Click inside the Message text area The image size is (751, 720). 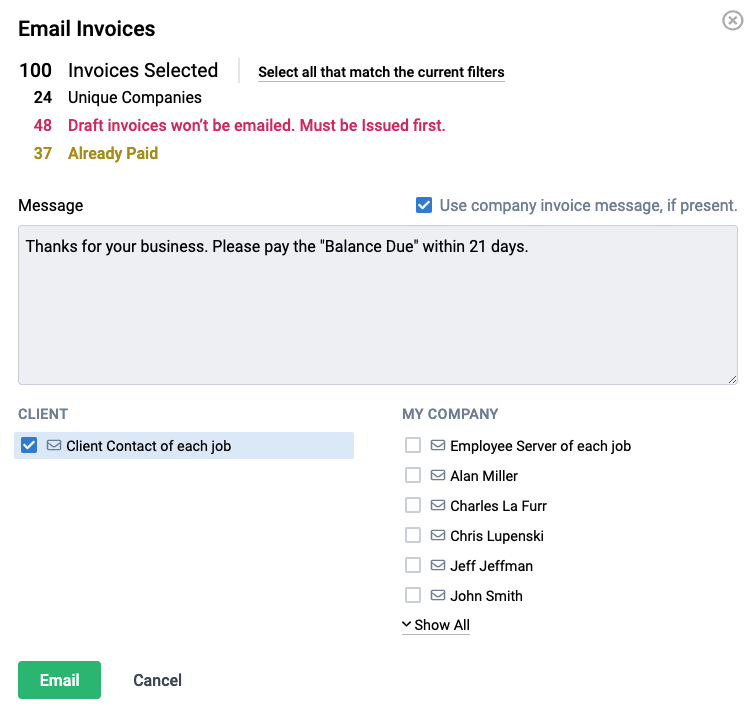pyautogui.click(x=377, y=310)
